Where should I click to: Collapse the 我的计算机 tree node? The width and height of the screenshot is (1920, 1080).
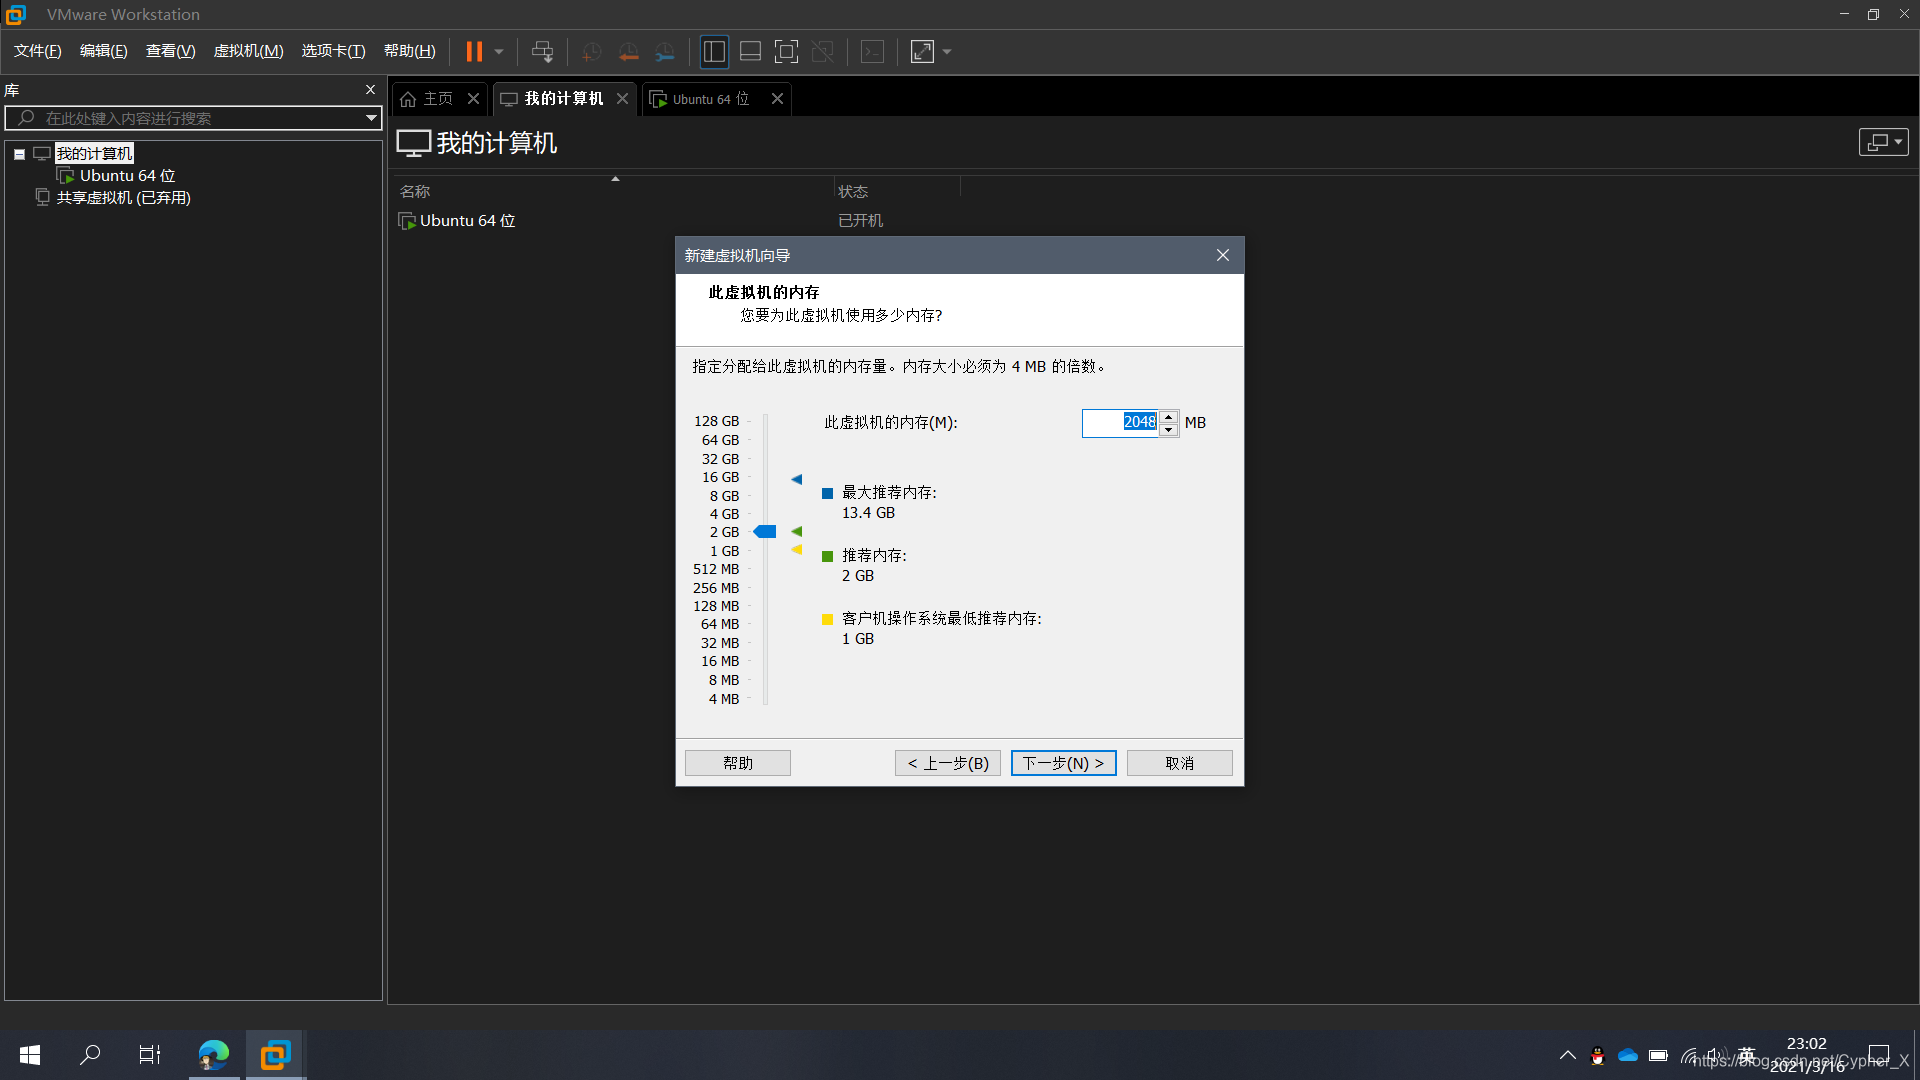coord(19,154)
